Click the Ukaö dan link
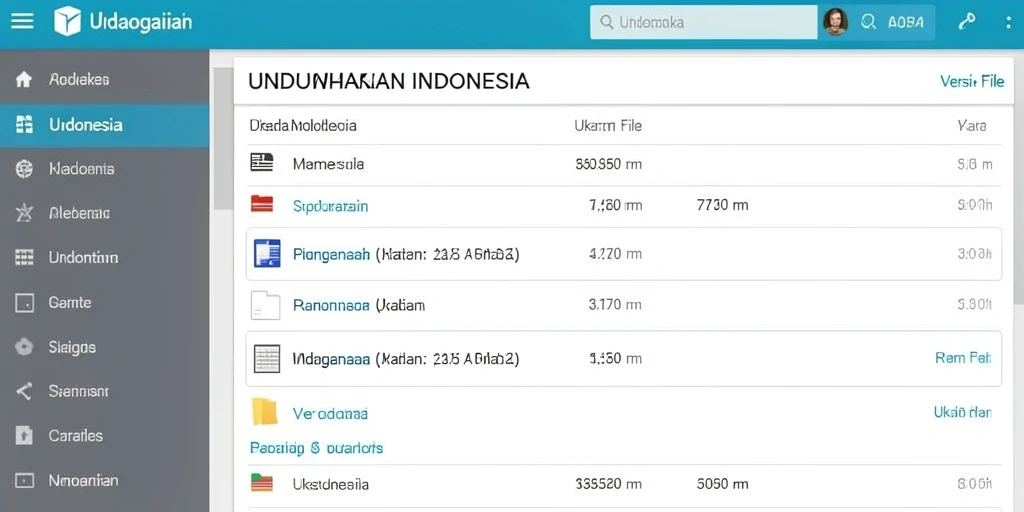This screenshot has height=512, width=1024. [963, 412]
